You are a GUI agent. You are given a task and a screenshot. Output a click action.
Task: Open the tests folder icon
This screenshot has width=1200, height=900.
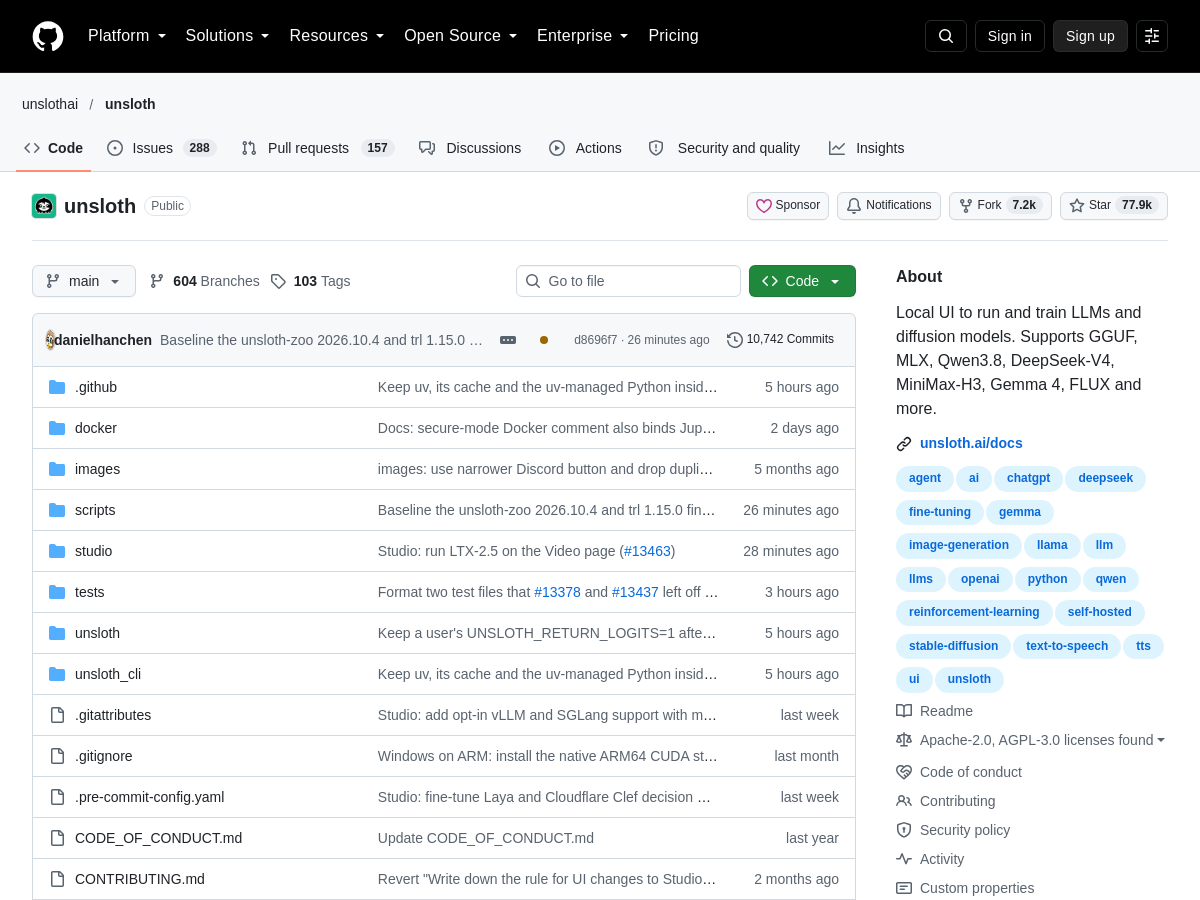[x=57, y=592]
